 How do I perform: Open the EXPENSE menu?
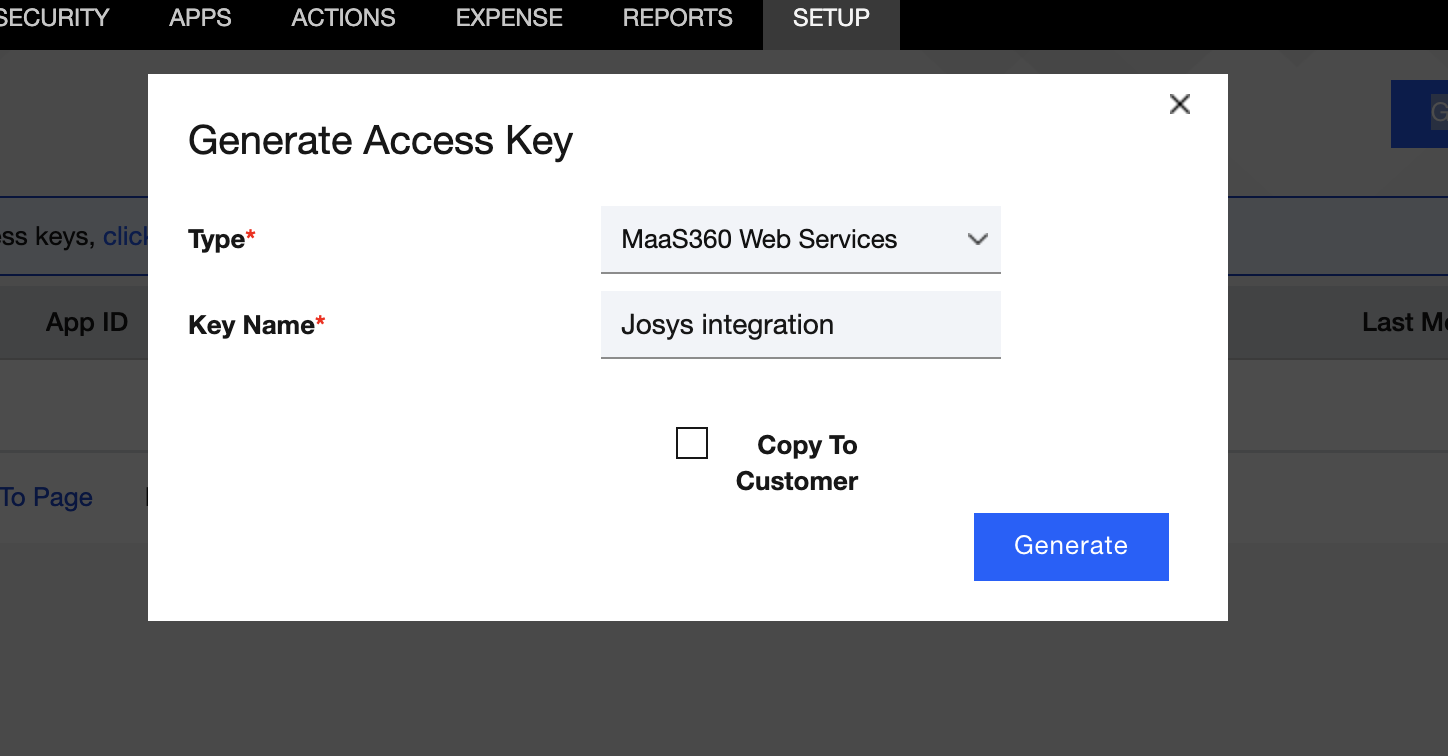pos(509,18)
